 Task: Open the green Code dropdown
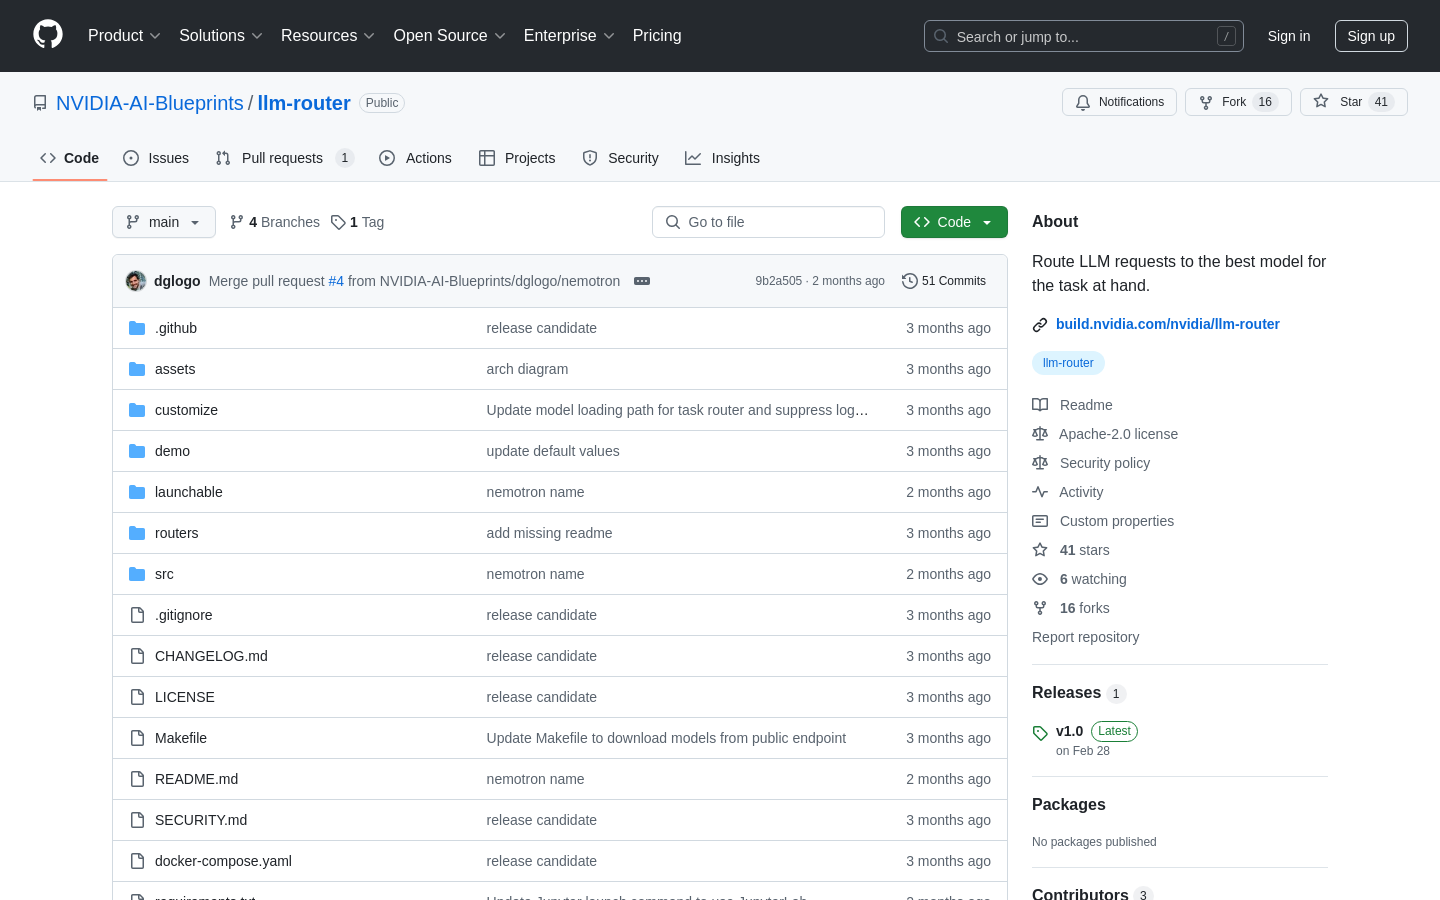point(954,222)
